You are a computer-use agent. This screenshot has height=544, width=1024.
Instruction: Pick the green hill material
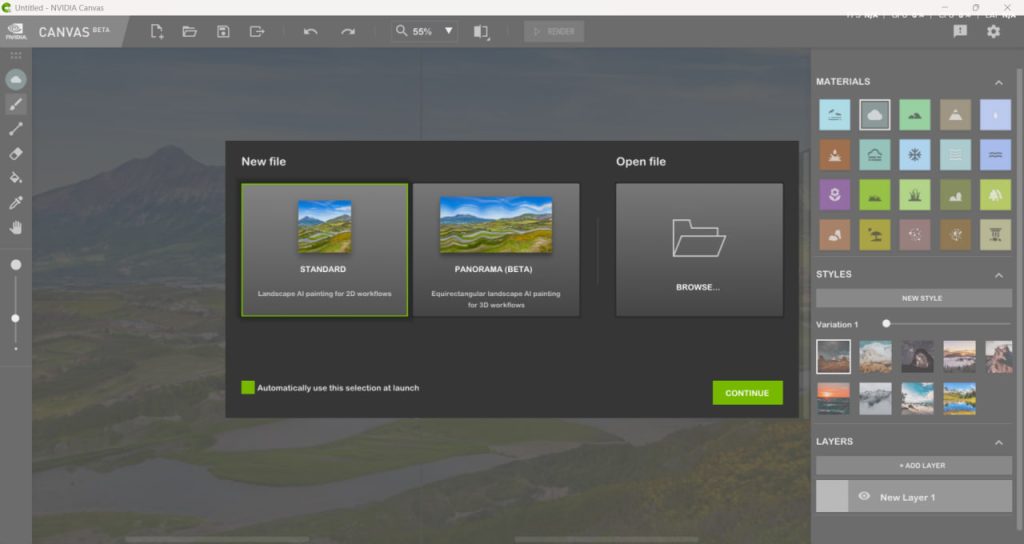[x=915, y=115]
